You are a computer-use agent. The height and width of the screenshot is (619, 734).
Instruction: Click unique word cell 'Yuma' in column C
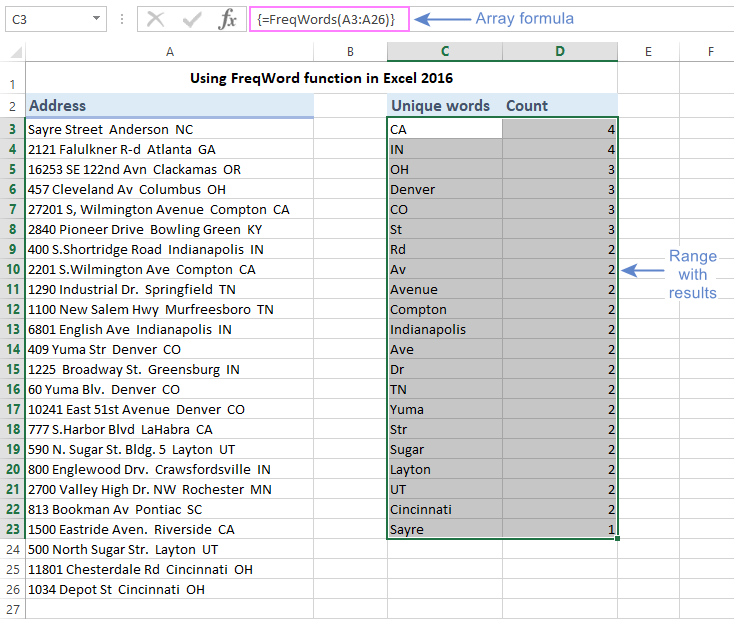coord(445,409)
